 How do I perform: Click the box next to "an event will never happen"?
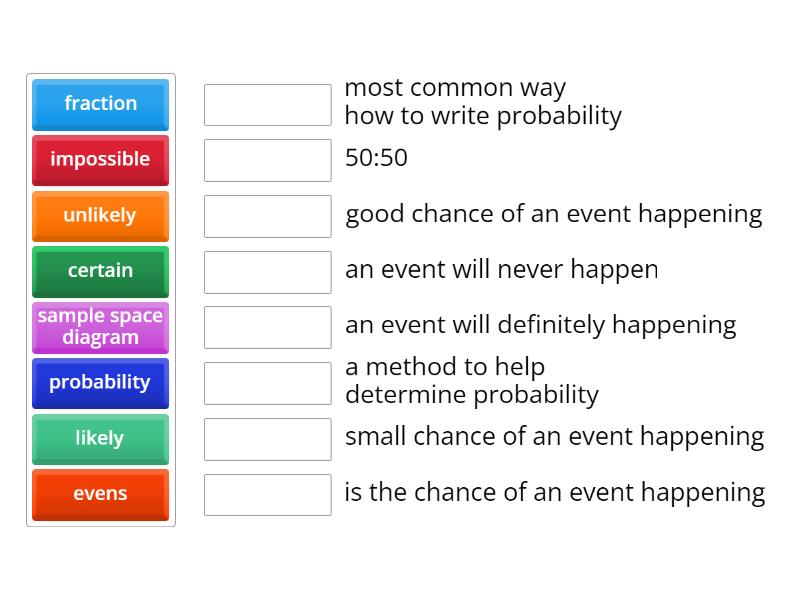click(267, 269)
